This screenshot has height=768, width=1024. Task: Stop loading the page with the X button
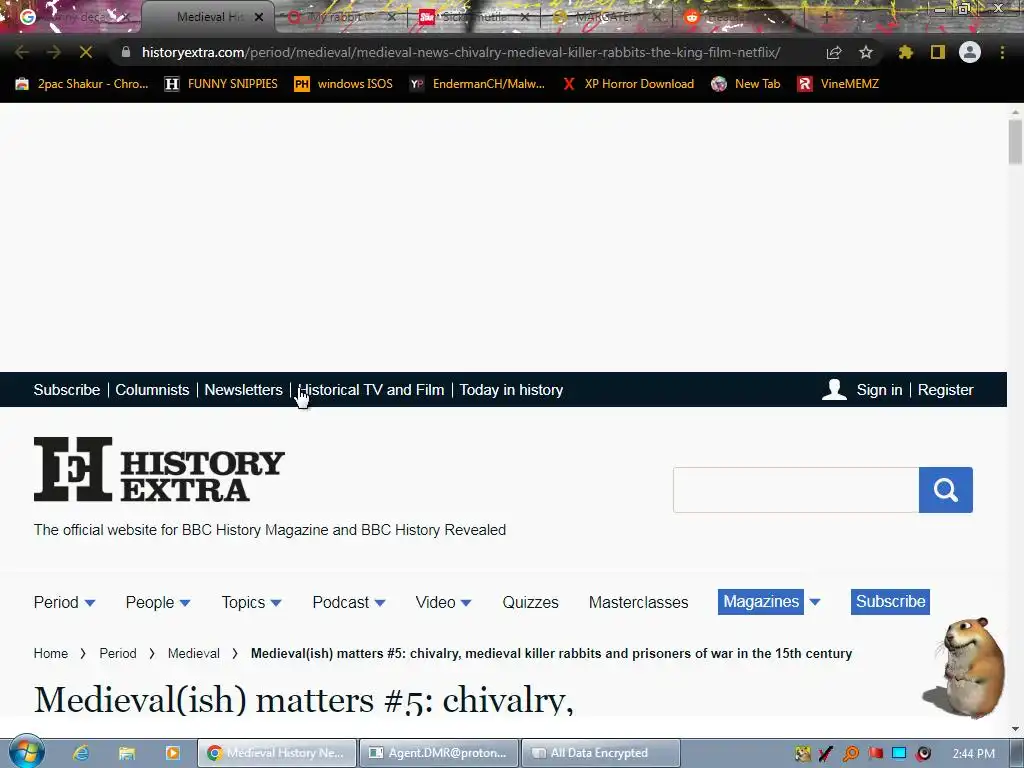86,52
